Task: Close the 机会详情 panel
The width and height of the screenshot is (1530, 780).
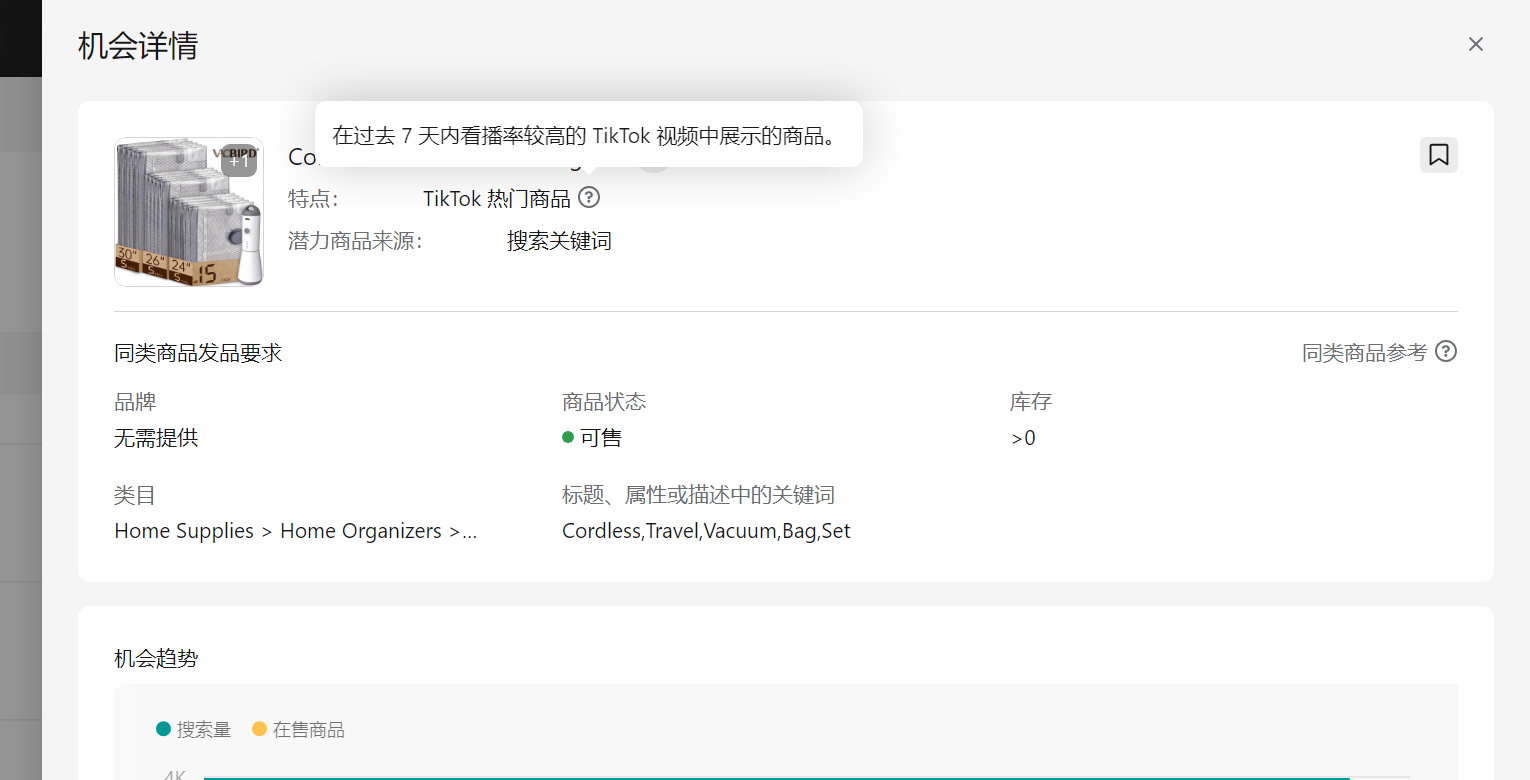Action: (1475, 44)
